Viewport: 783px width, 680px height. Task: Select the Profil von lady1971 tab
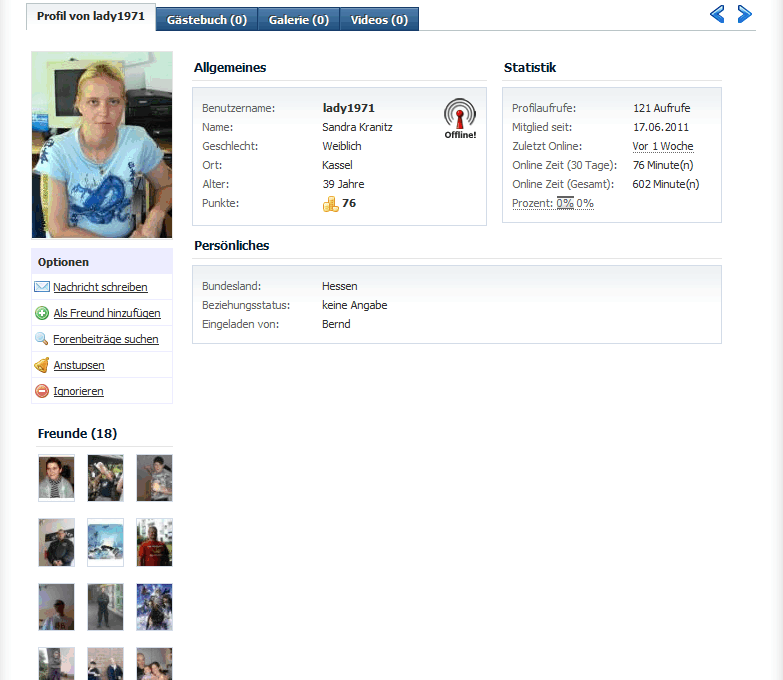(x=90, y=17)
